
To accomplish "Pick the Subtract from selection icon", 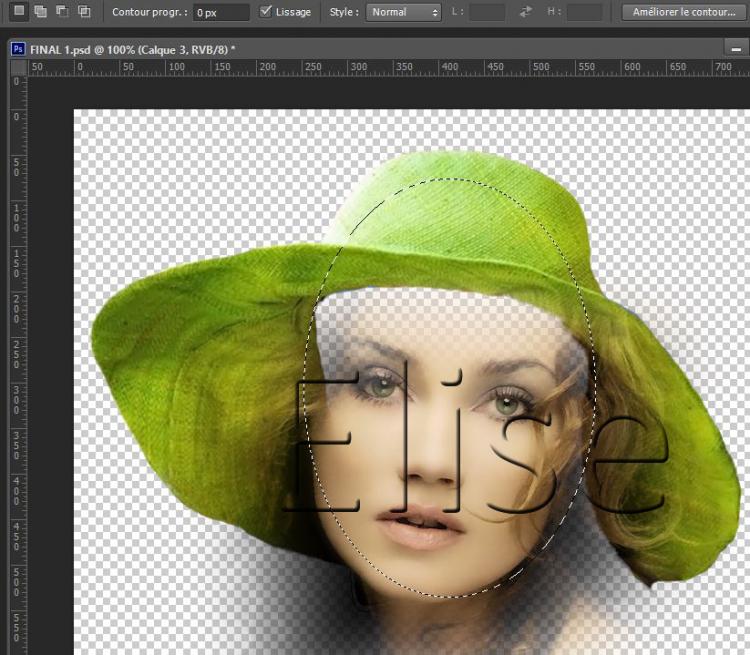I will tap(62, 12).
